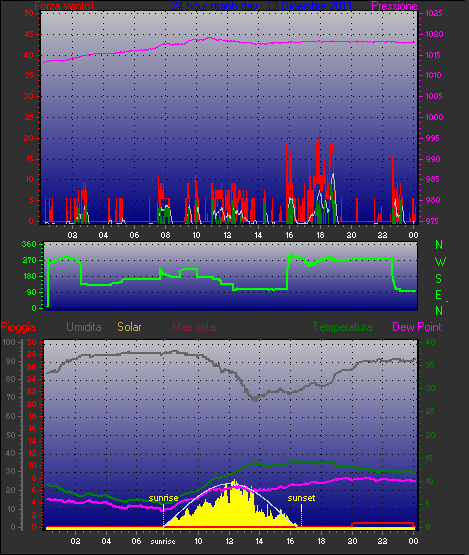Click the 18 hour tick below wind graph

pyautogui.click(x=320, y=235)
